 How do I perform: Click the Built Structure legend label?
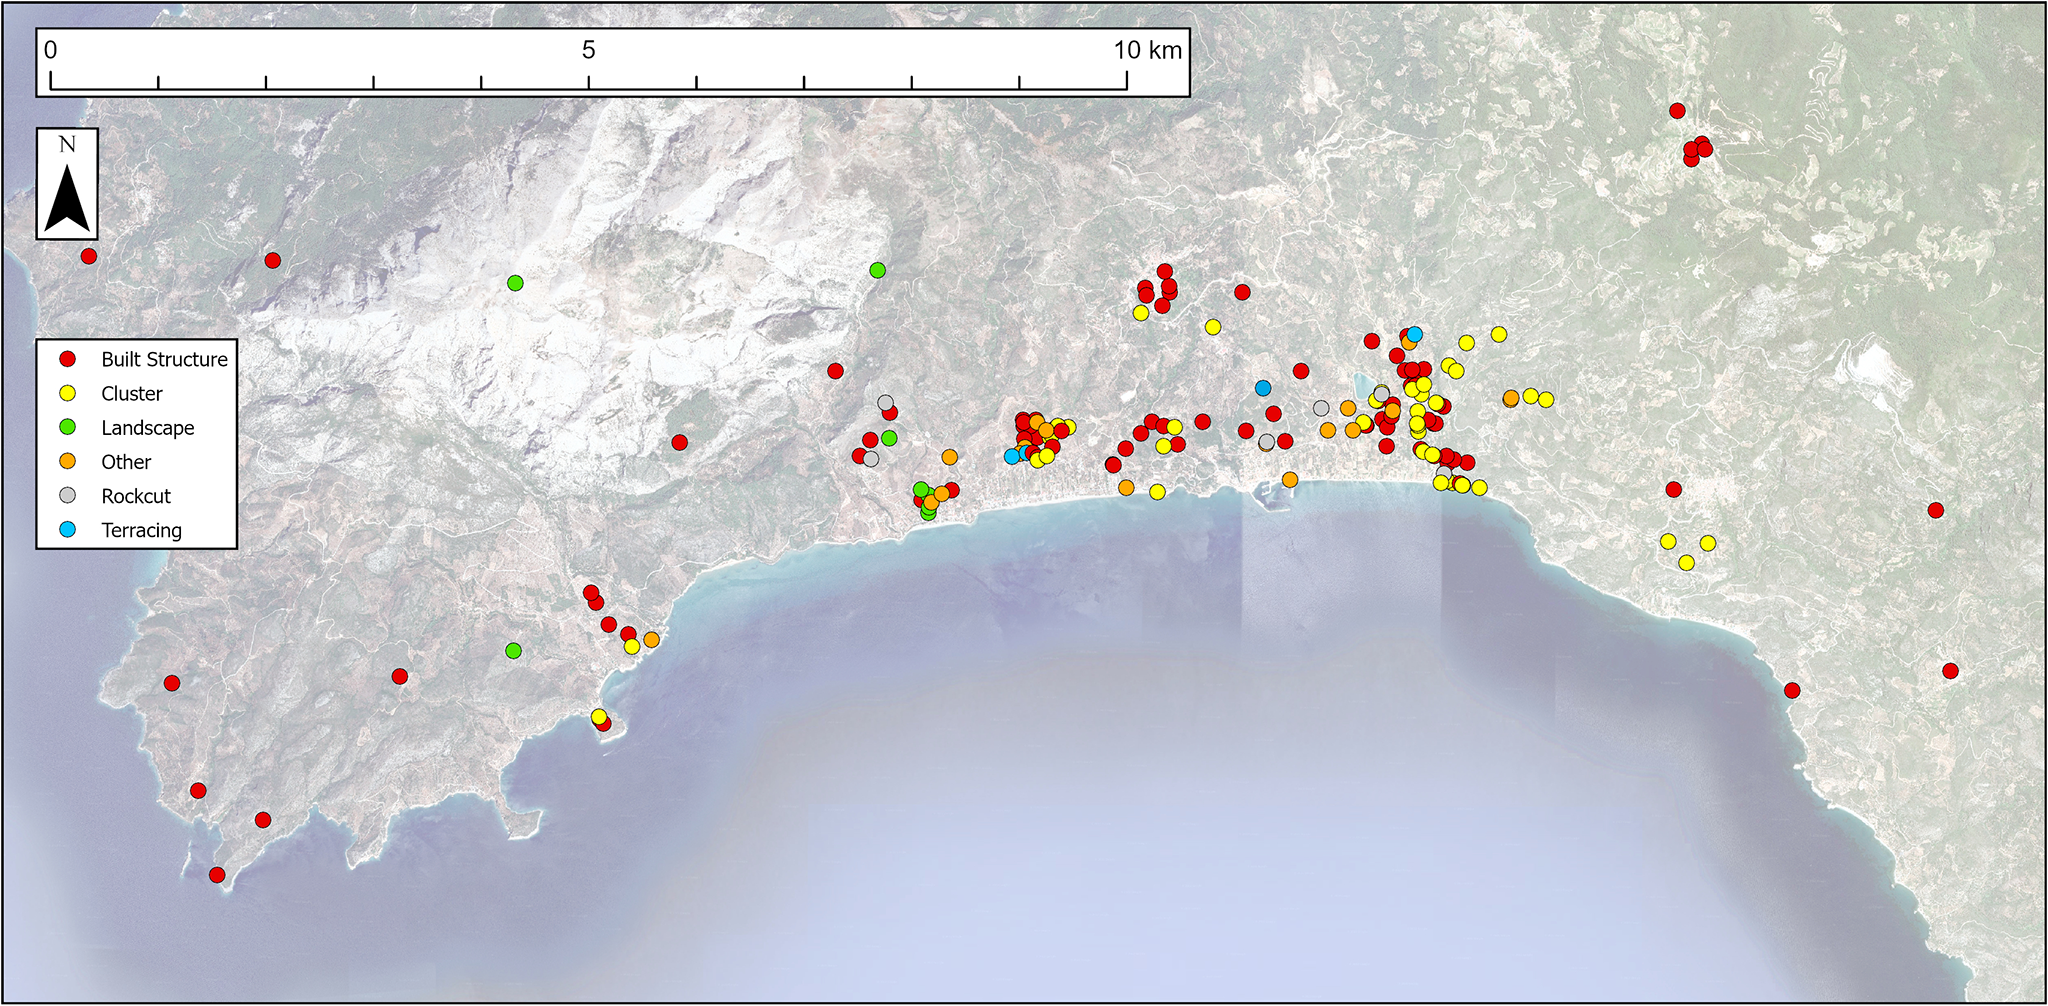coord(163,359)
